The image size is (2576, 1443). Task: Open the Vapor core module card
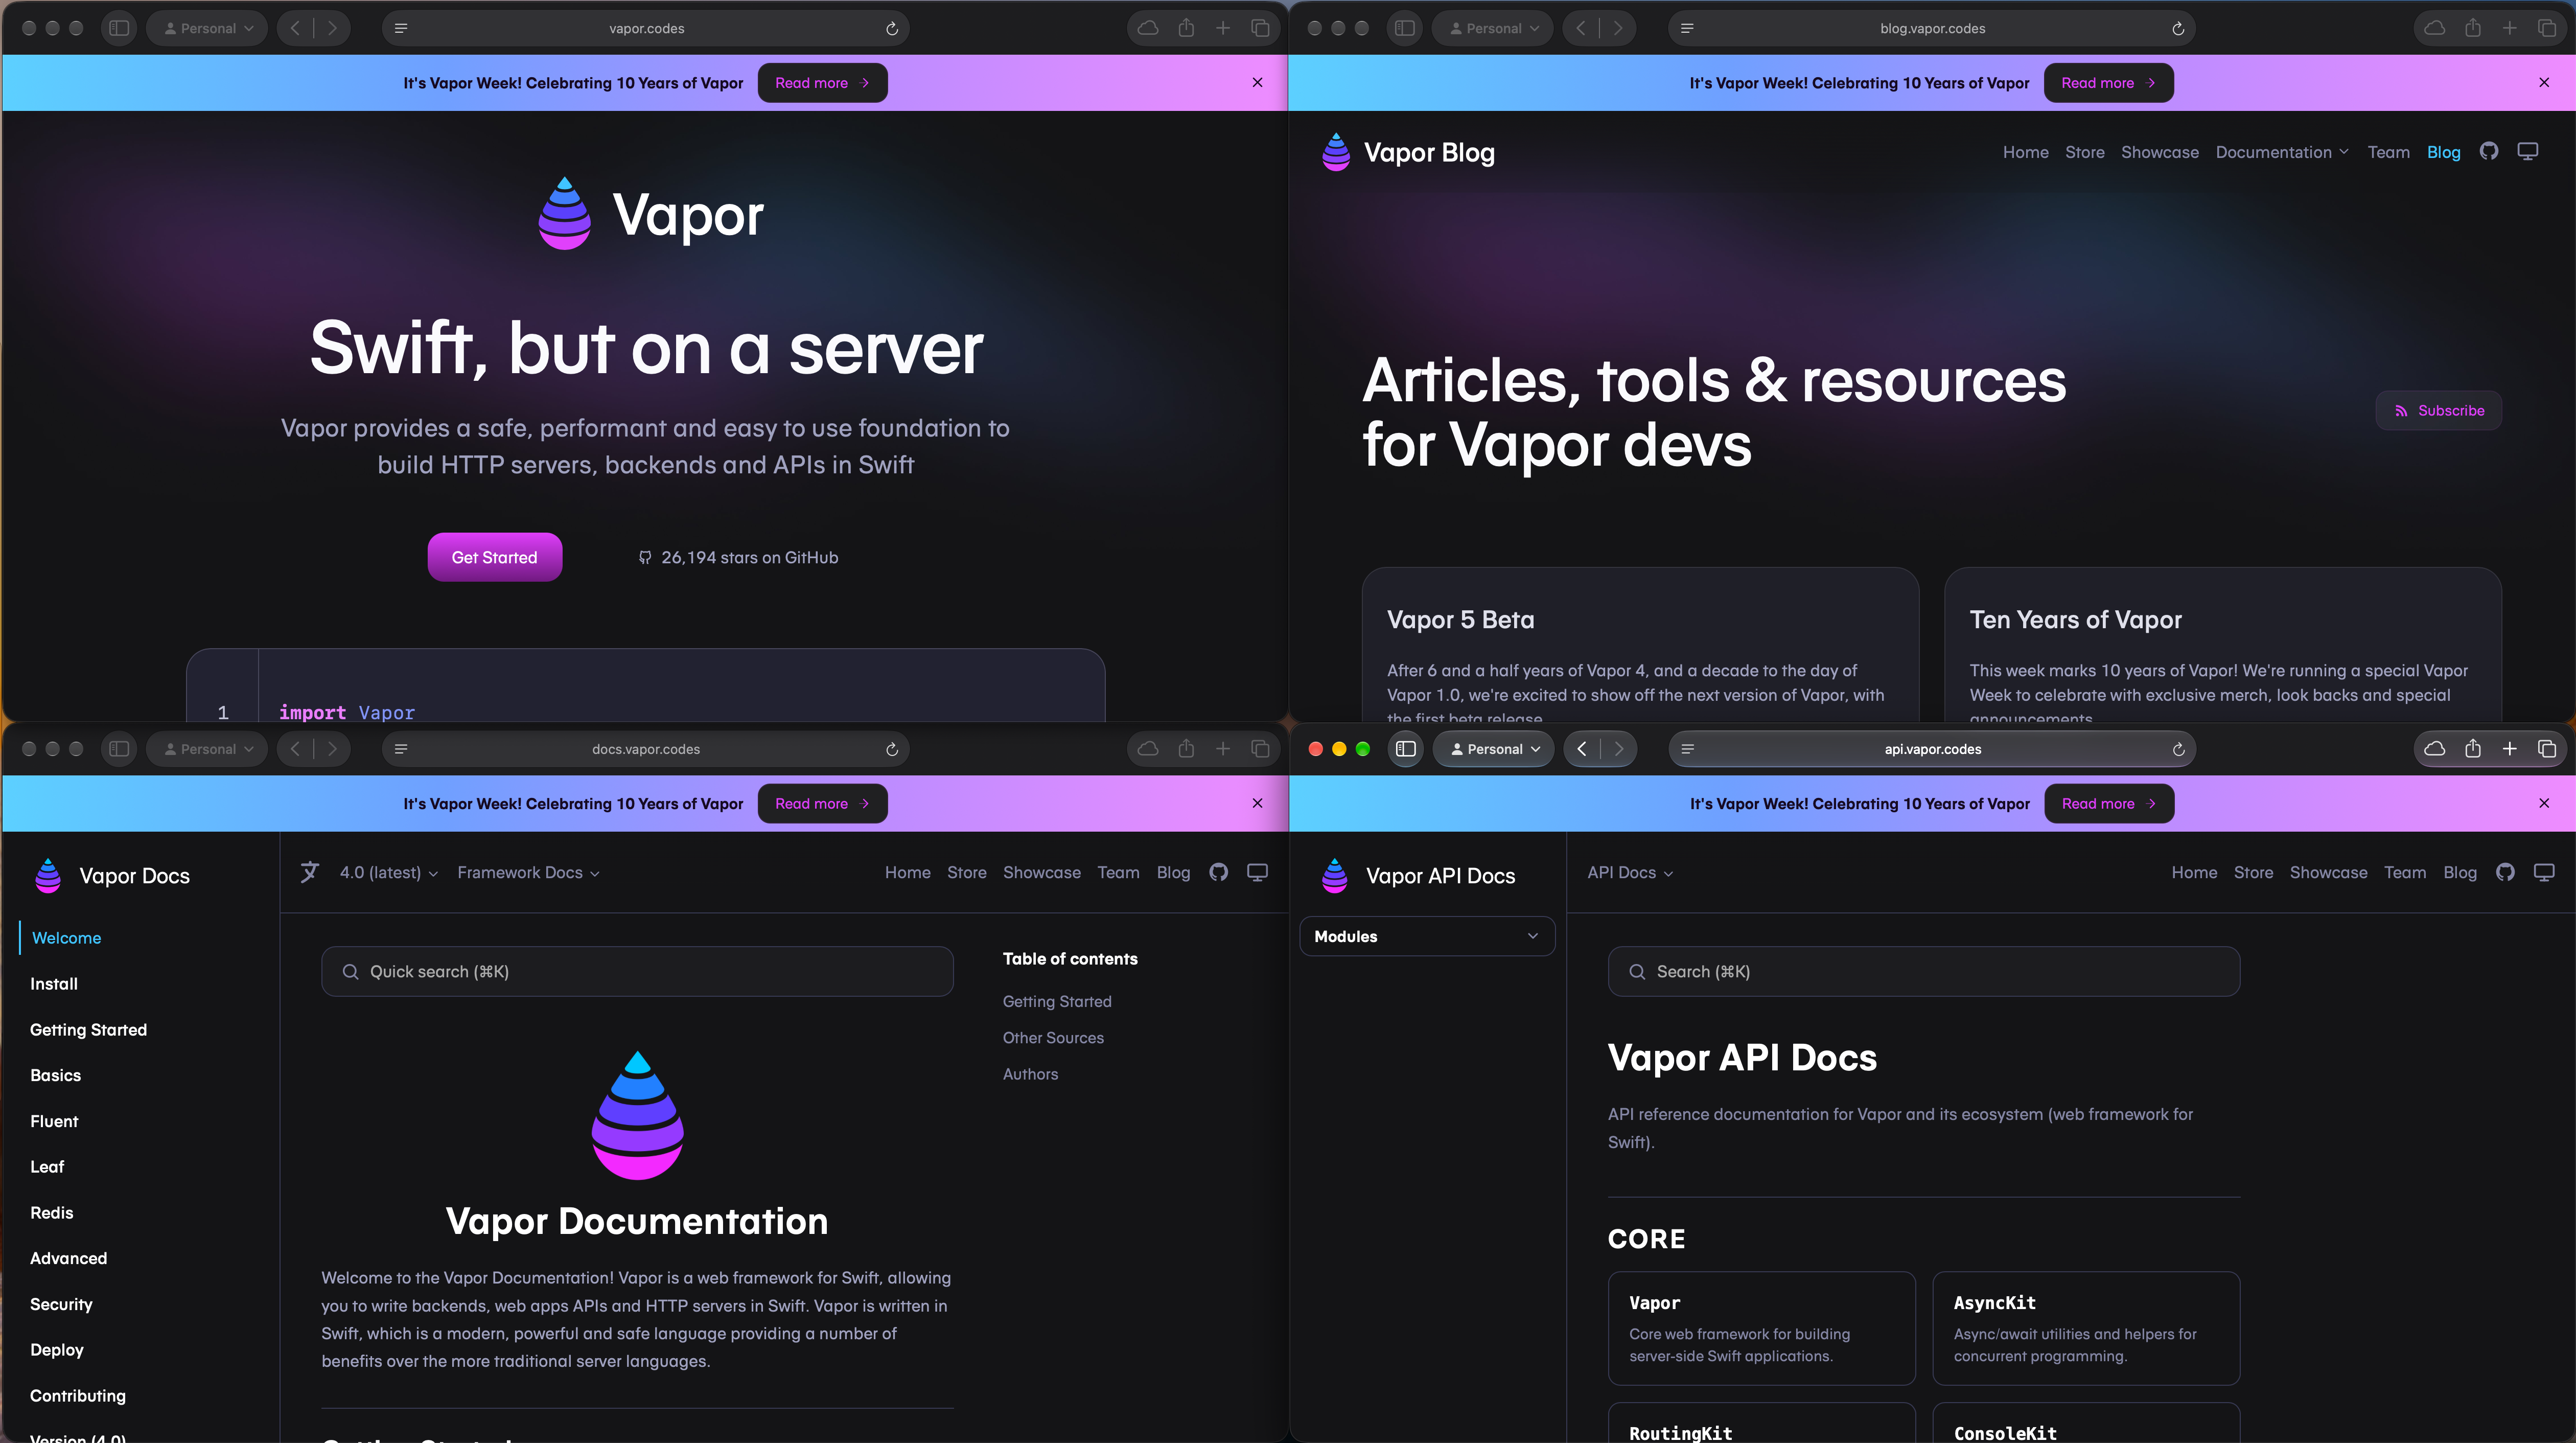(x=1762, y=1328)
